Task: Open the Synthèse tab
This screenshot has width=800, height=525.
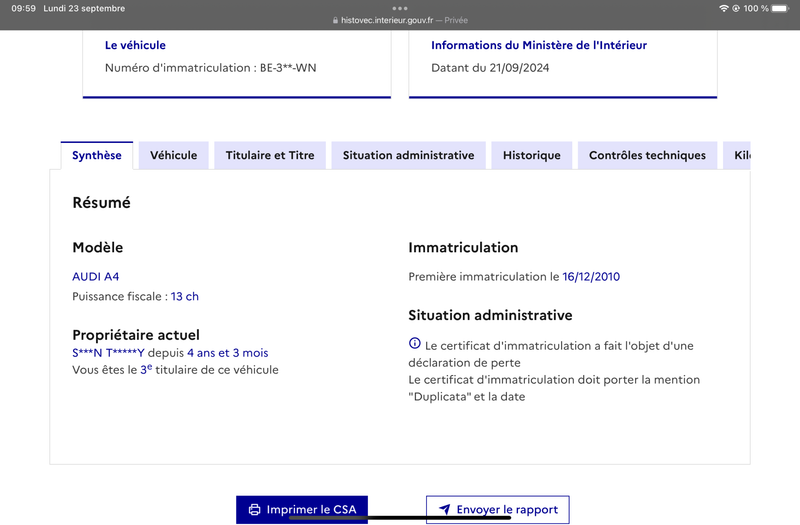Action: pos(96,155)
